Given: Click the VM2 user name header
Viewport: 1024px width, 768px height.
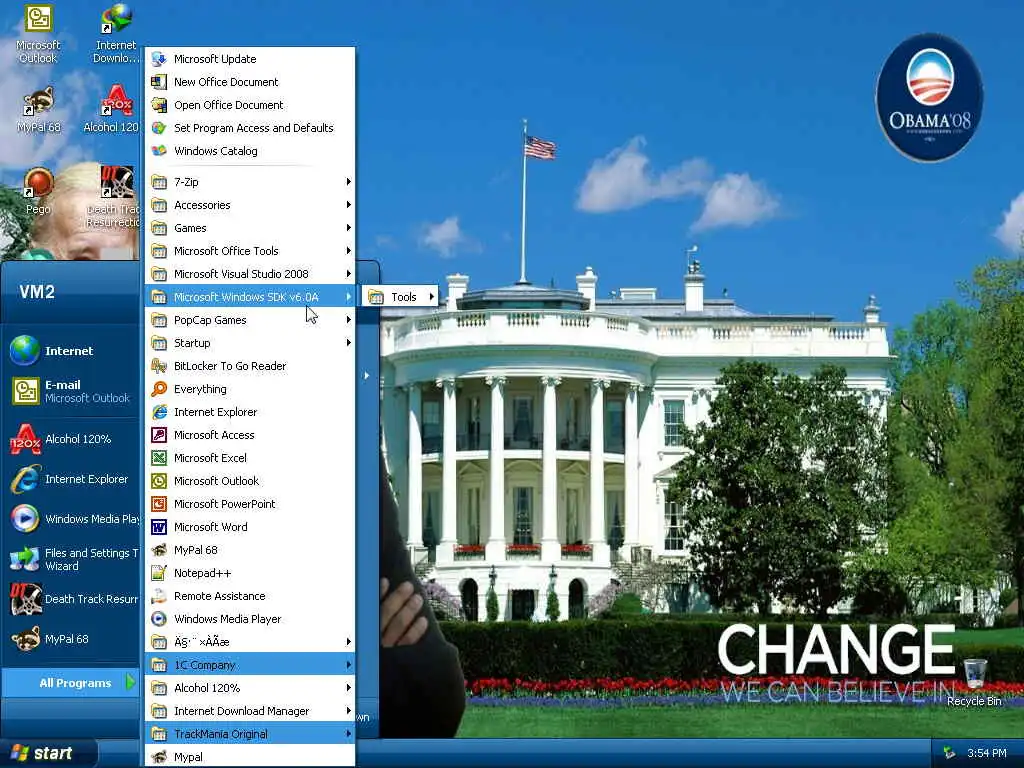Looking at the screenshot, I should coord(37,292).
